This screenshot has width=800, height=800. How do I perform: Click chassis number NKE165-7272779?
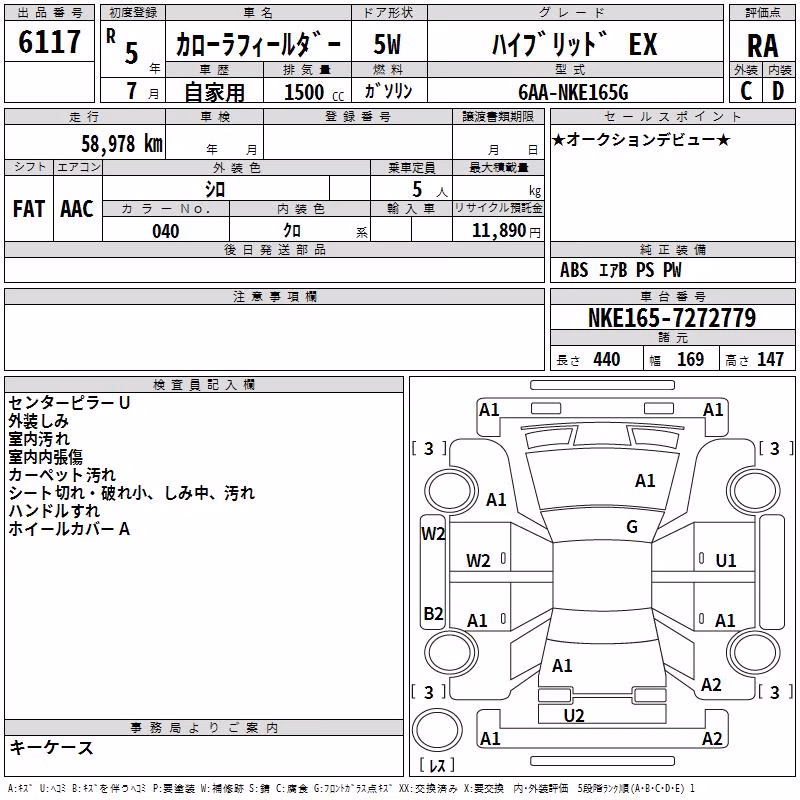tap(672, 318)
